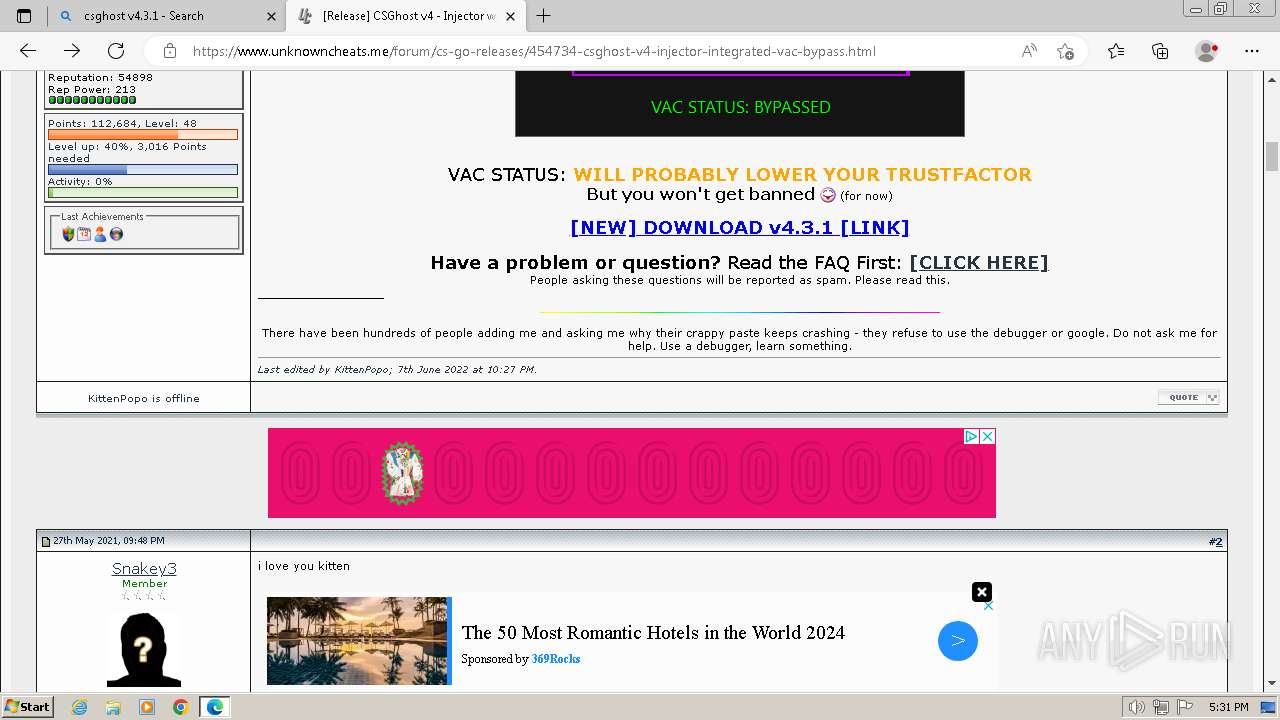Open the FAQ CLICK HERE link
This screenshot has width=1280, height=720.
tap(978, 262)
